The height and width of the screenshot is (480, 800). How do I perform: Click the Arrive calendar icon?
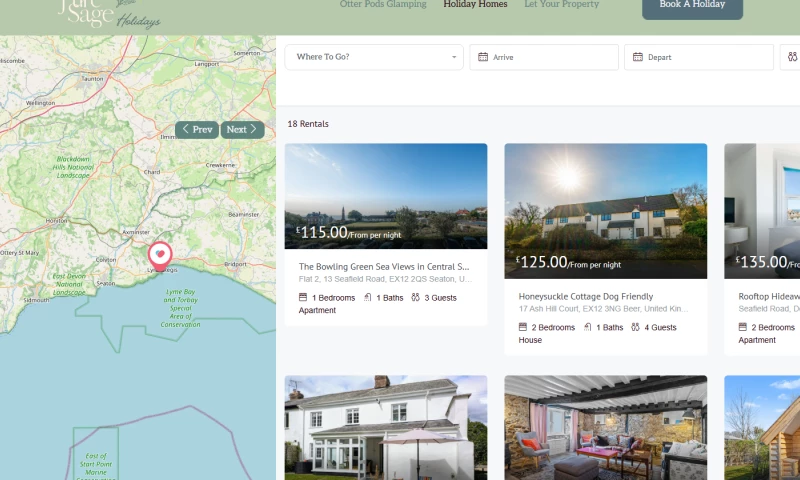pos(483,57)
